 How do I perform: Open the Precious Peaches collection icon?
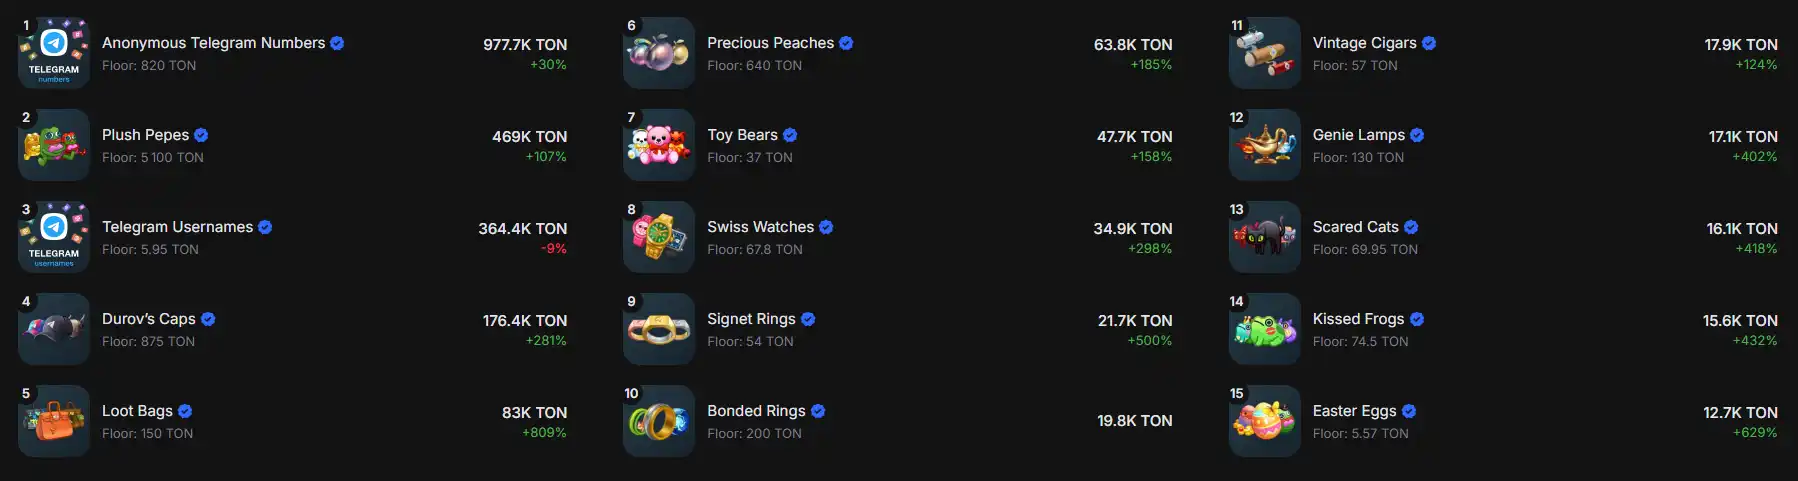point(659,53)
